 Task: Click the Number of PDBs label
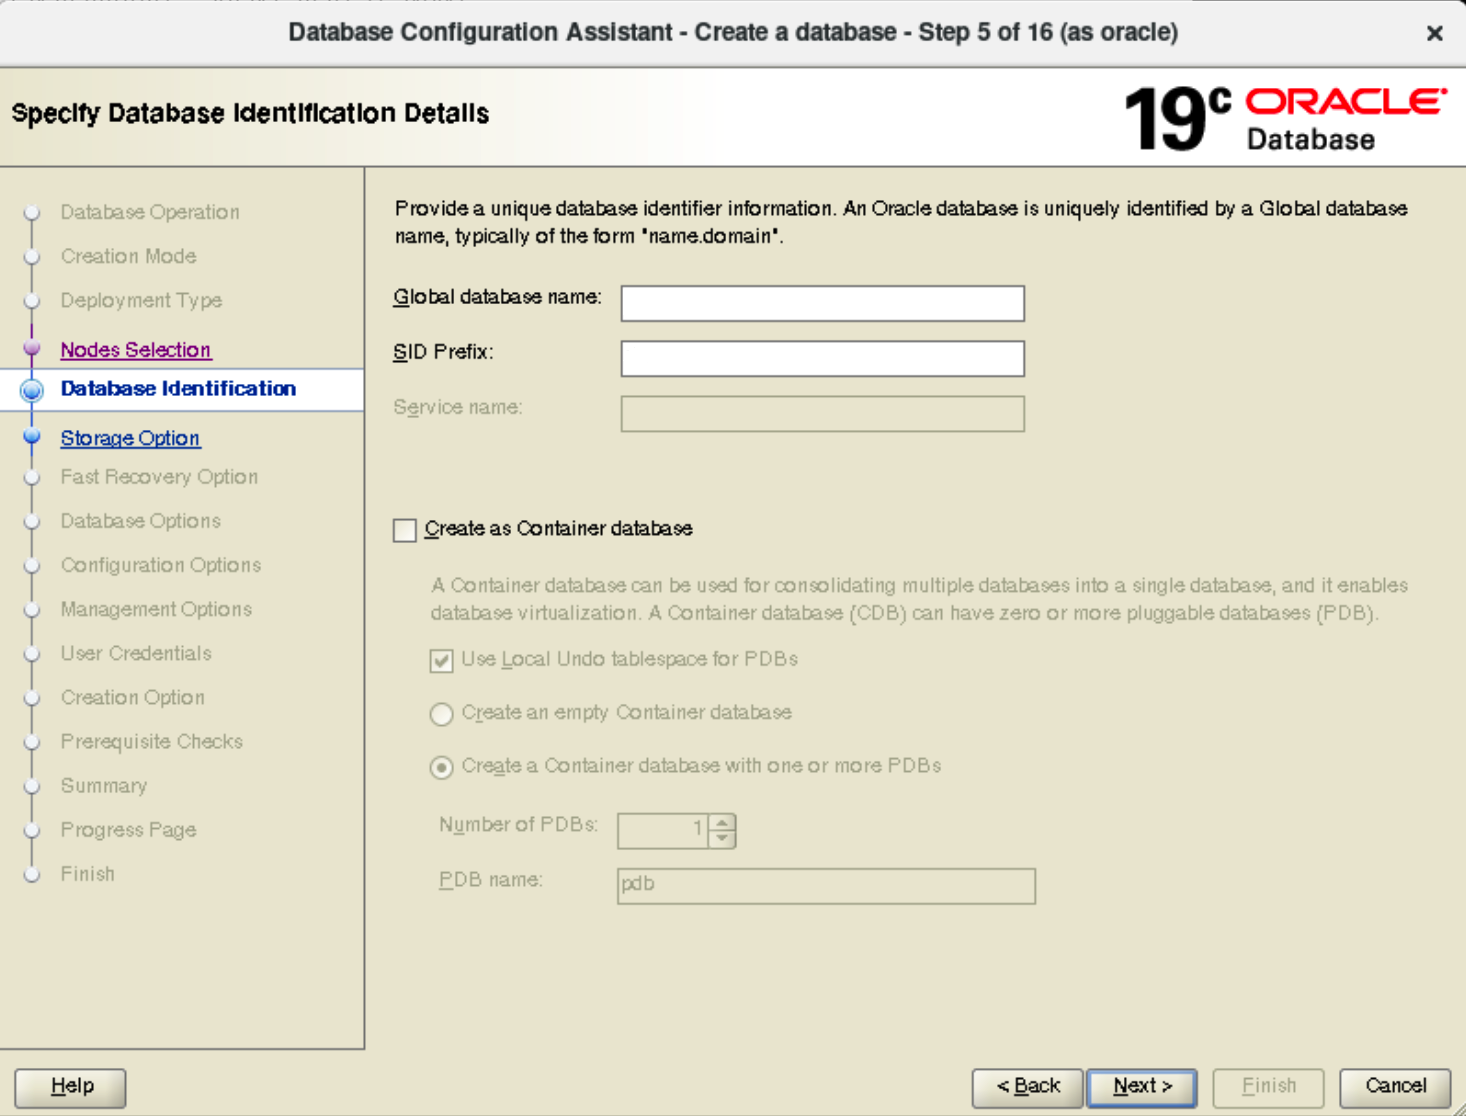(x=518, y=825)
